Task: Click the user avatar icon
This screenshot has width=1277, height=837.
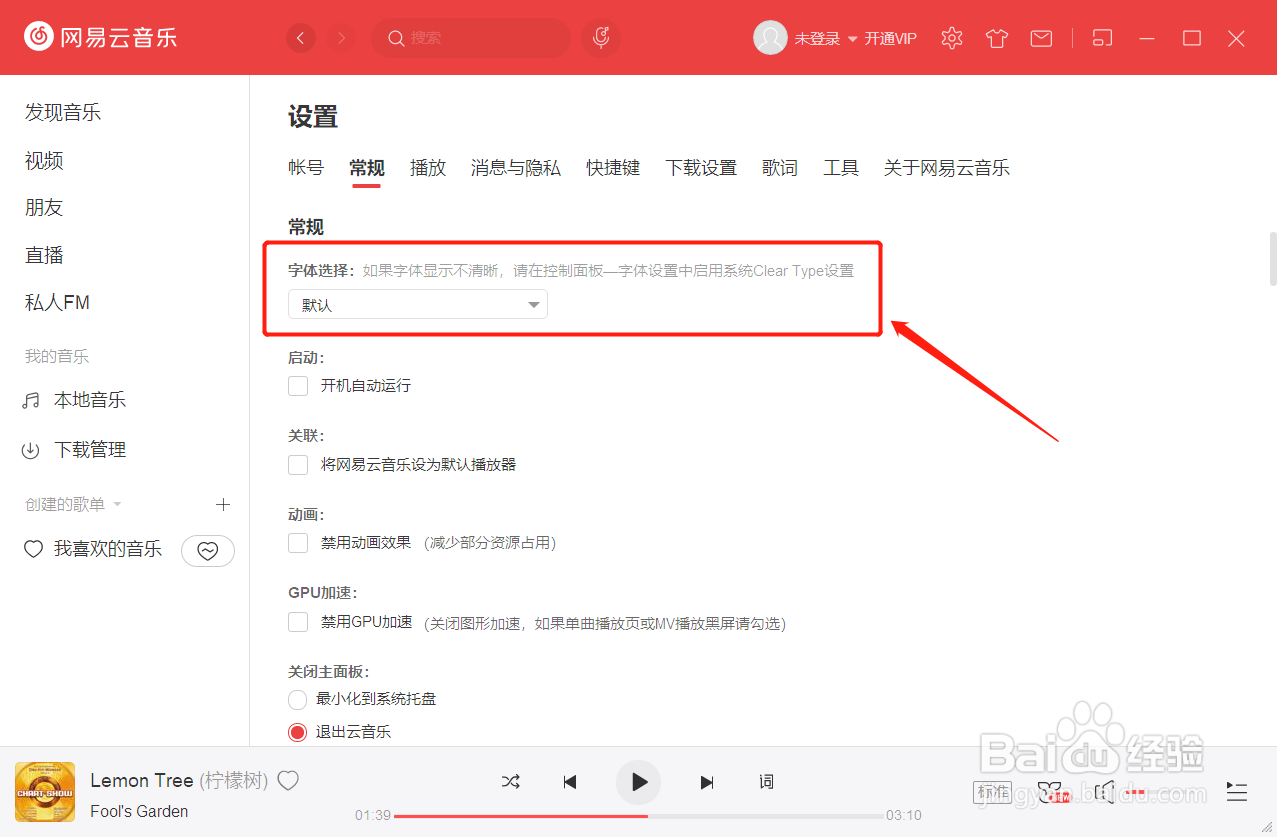Action: pyautogui.click(x=770, y=38)
